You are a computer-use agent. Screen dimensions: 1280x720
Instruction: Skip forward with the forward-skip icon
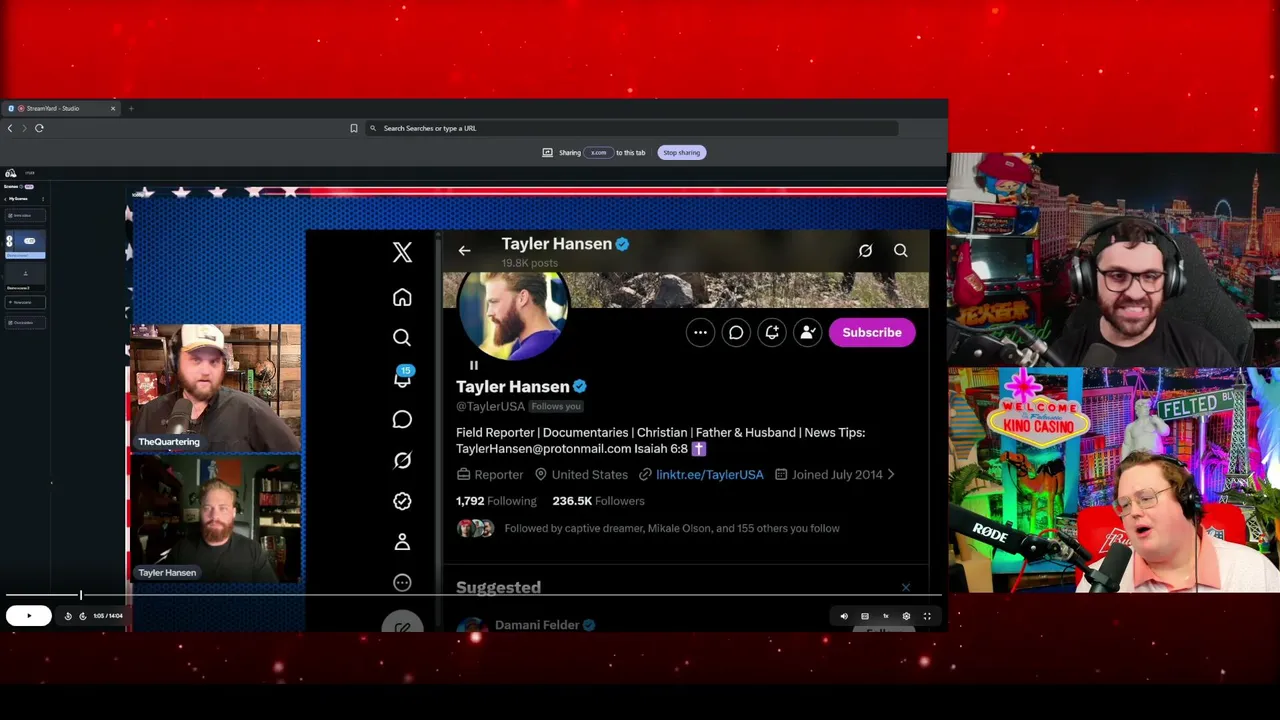83,616
